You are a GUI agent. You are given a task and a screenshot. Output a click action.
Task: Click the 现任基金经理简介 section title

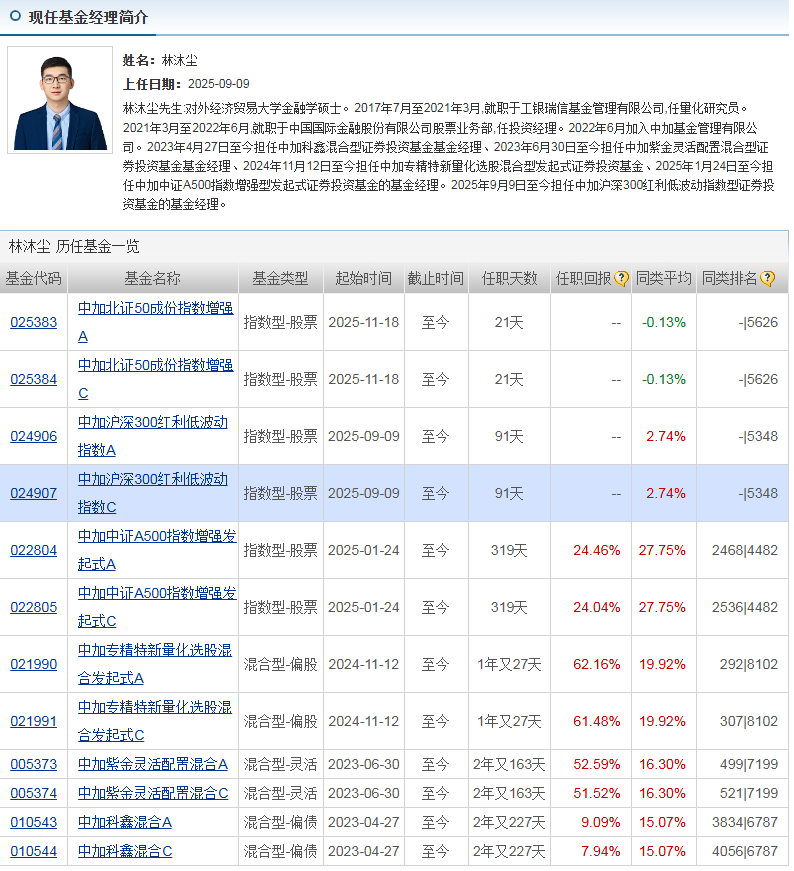[88, 17]
